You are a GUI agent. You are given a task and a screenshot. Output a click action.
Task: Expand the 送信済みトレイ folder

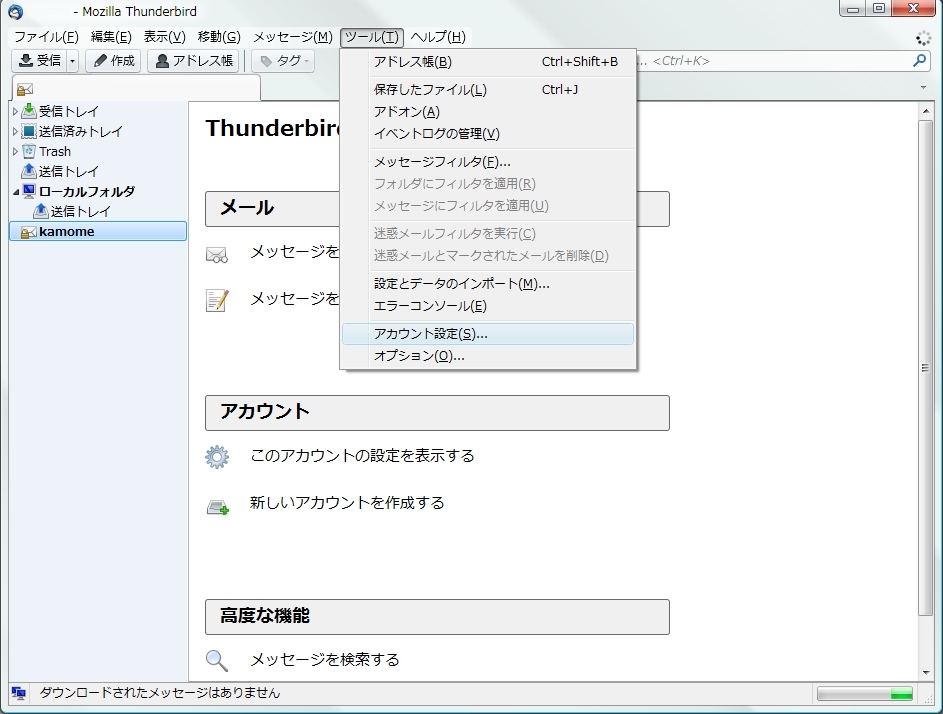(15, 131)
